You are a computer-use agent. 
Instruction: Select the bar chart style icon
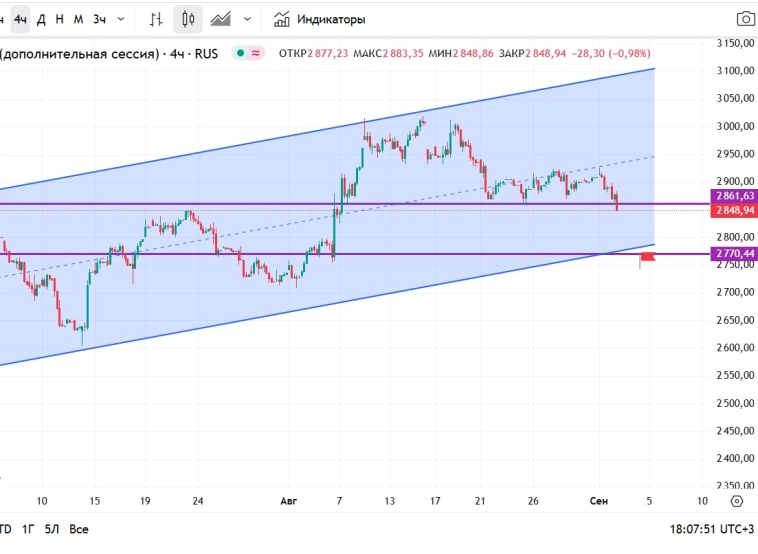(155, 19)
